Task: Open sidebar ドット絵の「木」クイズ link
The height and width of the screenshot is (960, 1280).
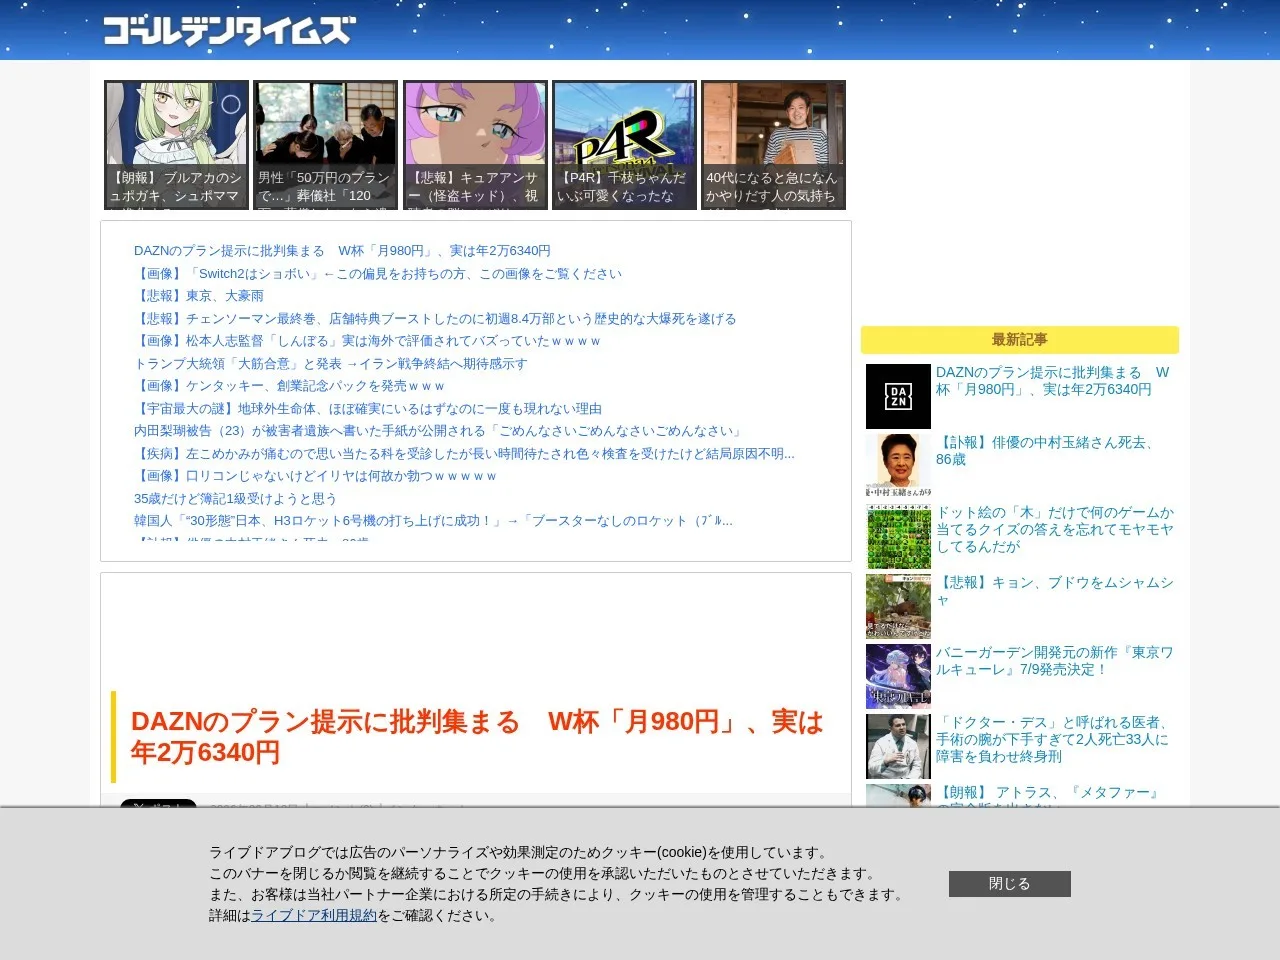Action: click(x=1055, y=529)
